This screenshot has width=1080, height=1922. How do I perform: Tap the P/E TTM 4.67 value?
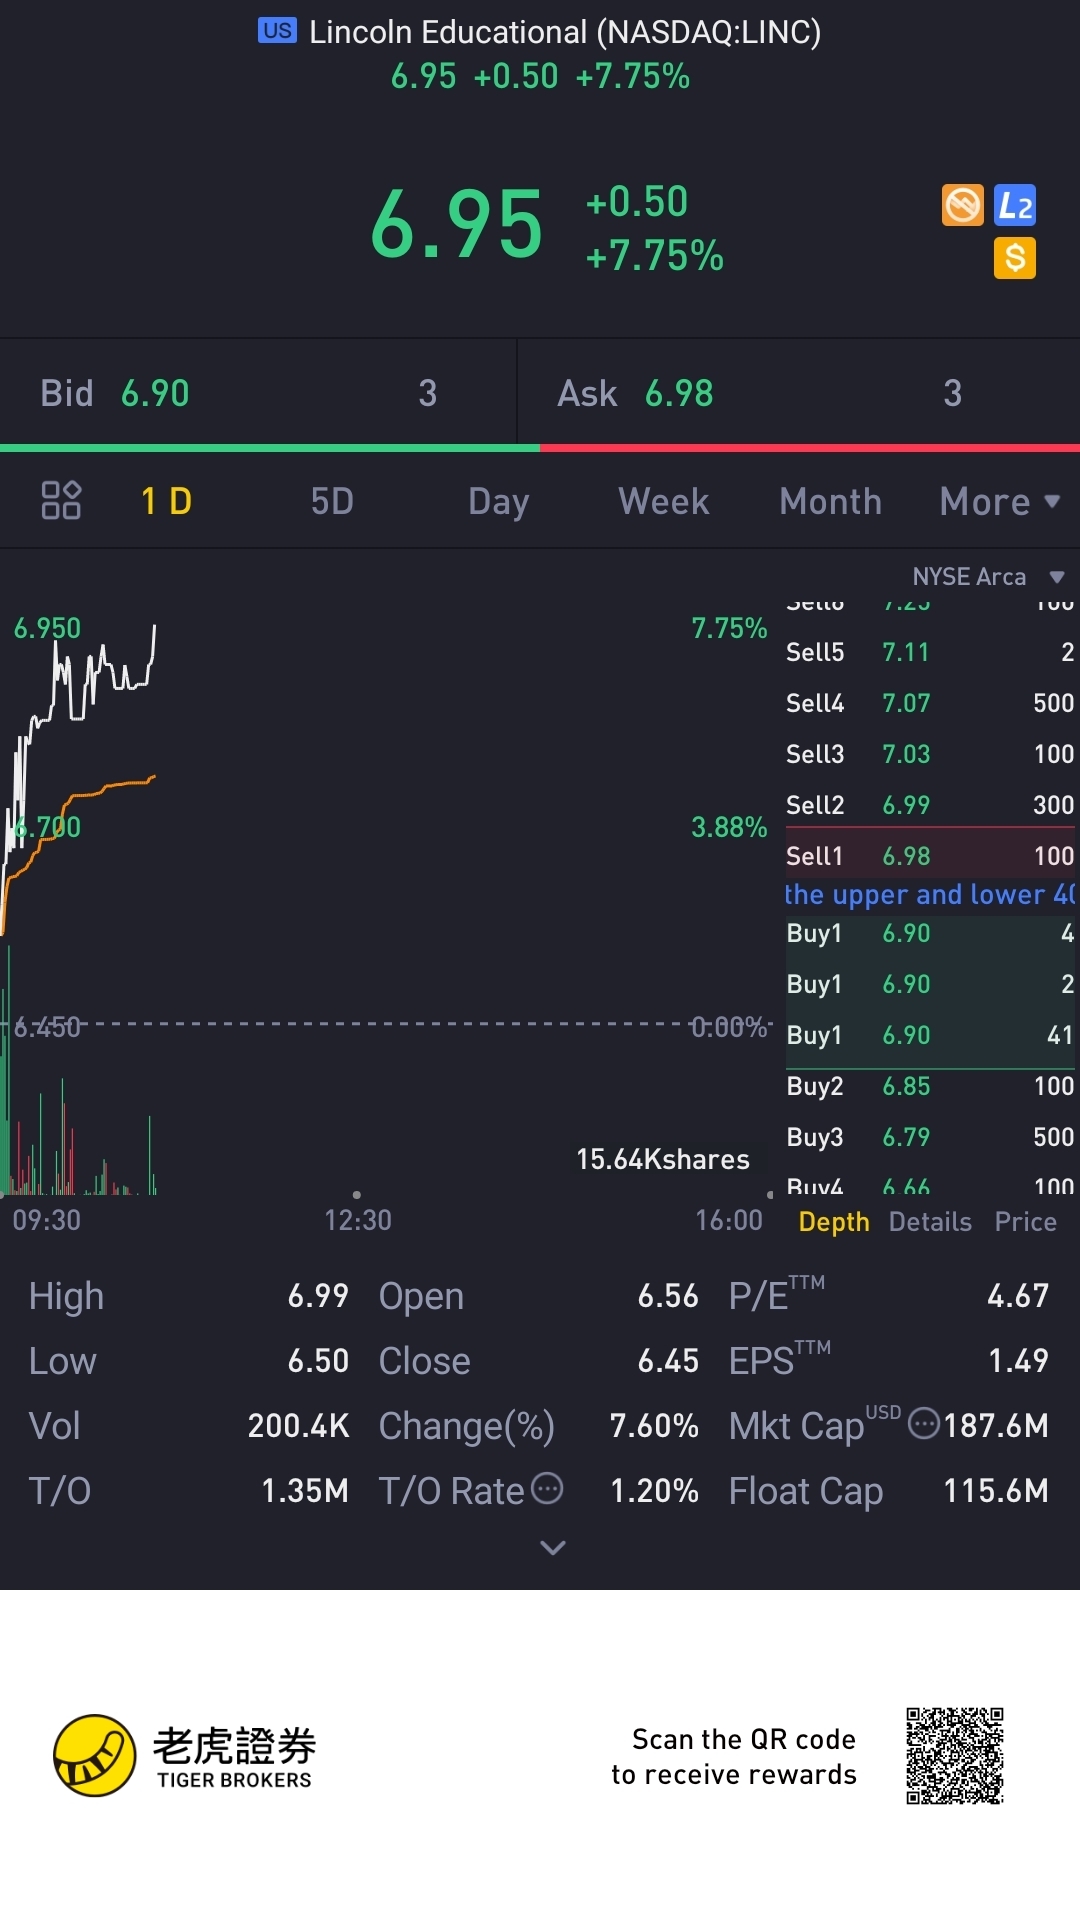(1018, 1296)
